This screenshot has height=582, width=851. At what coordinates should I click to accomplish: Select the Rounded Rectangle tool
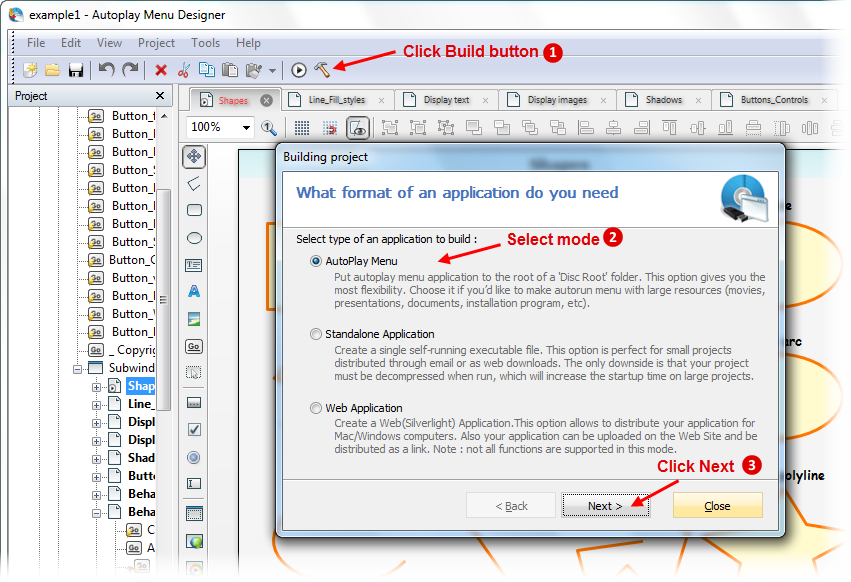[x=194, y=210]
